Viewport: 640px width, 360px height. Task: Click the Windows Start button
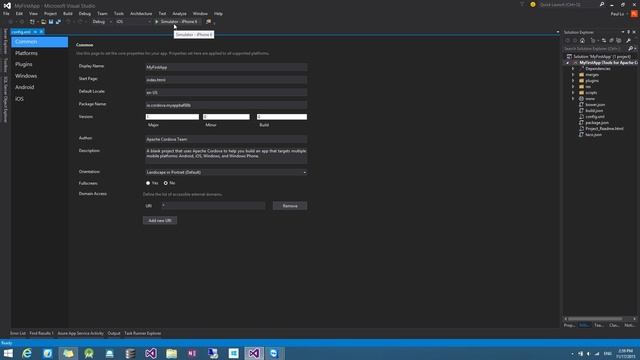[8, 353]
